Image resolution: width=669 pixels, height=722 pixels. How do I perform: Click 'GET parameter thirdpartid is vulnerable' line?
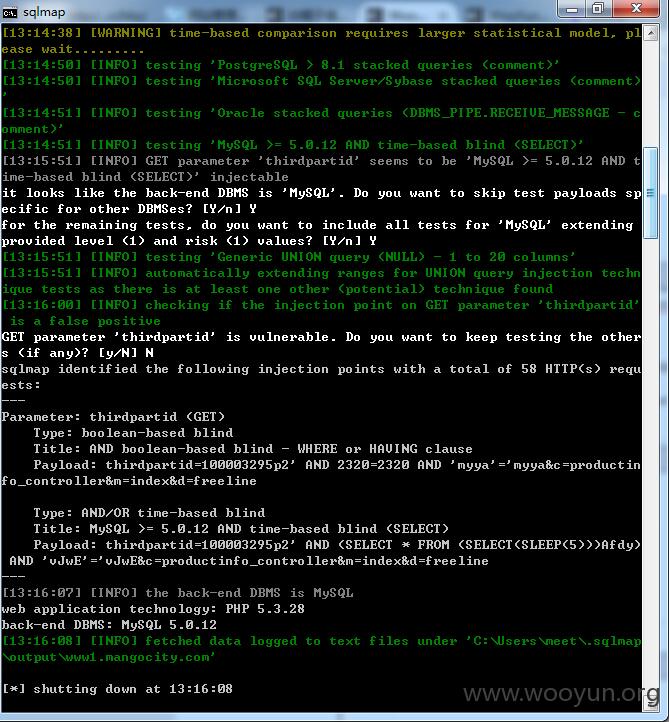point(321,337)
